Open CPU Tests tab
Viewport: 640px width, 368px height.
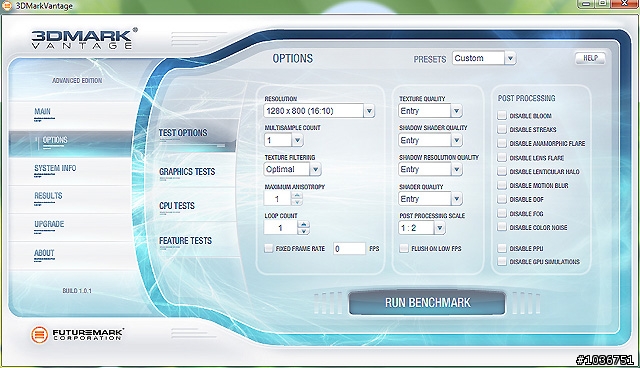pyautogui.click(x=177, y=206)
